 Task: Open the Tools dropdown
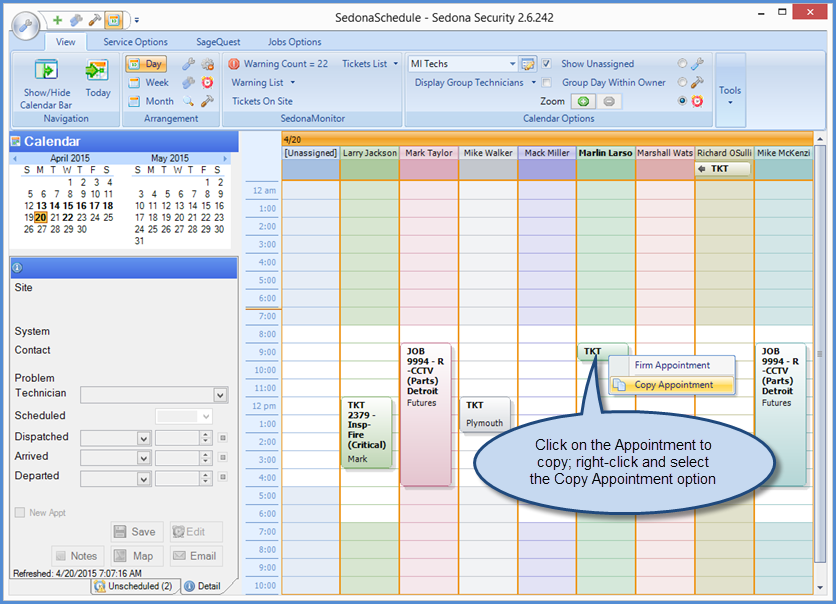[730, 91]
